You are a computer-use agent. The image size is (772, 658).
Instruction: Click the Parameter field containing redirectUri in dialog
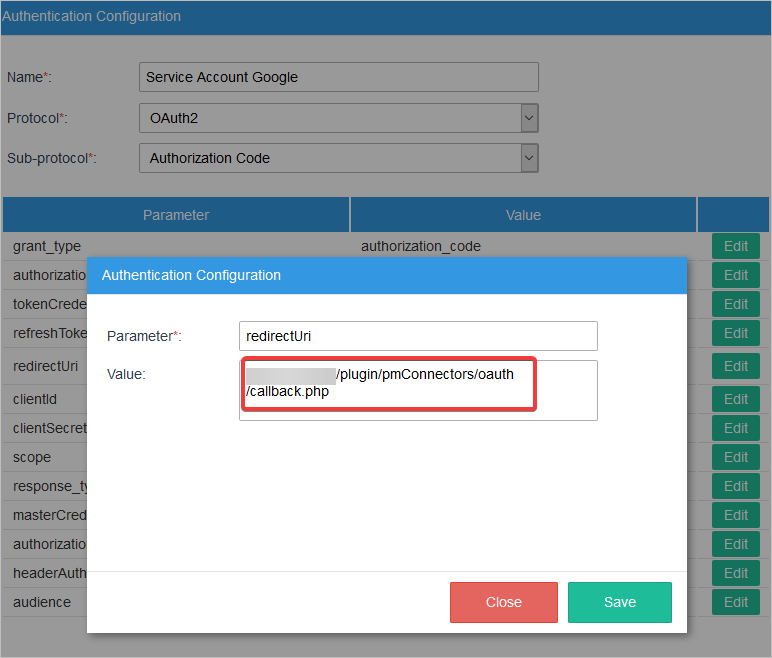418,336
